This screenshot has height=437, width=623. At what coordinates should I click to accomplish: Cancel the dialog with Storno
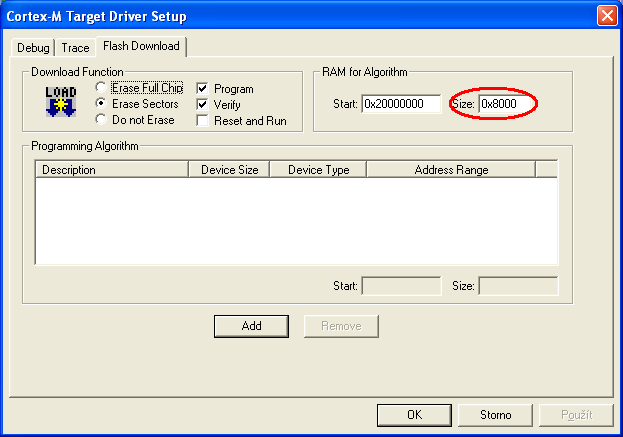point(495,415)
